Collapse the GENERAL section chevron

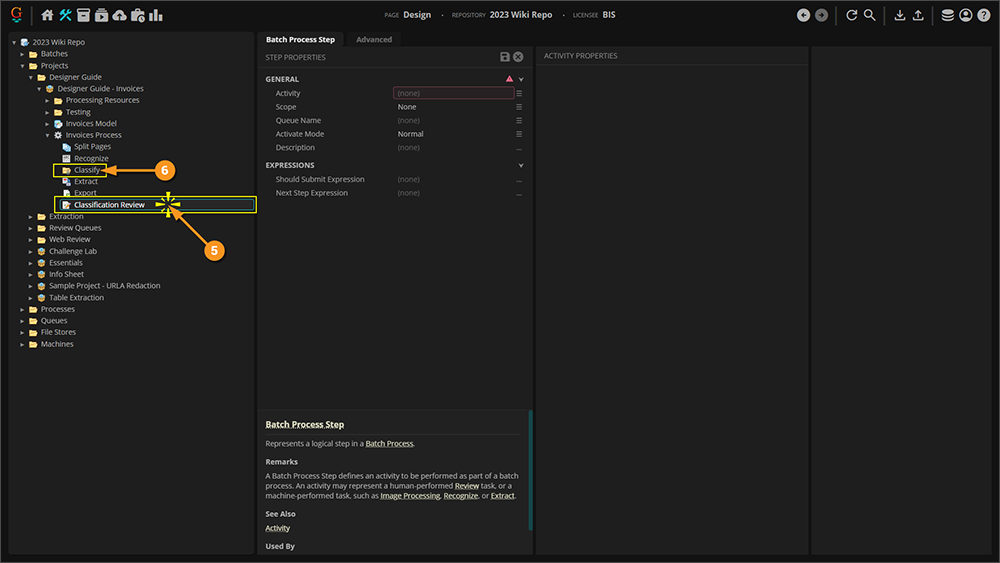coord(521,79)
